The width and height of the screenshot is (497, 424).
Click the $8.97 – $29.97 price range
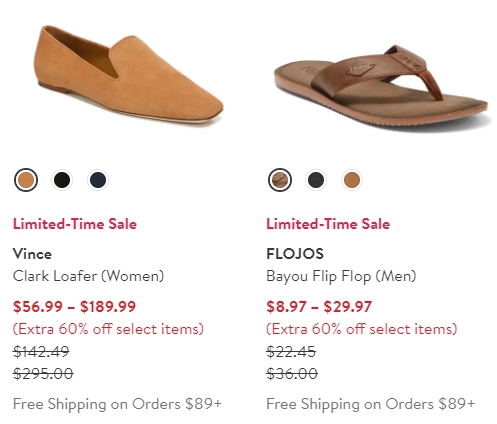pyautogui.click(x=319, y=307)
